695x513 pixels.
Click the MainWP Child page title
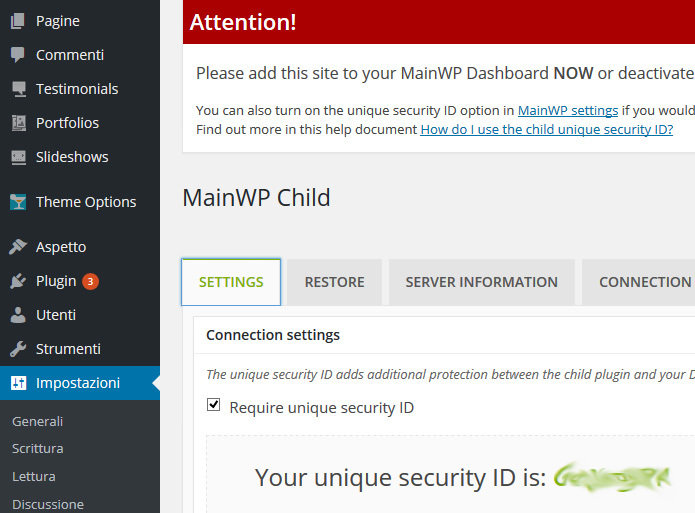pos(256,198)
